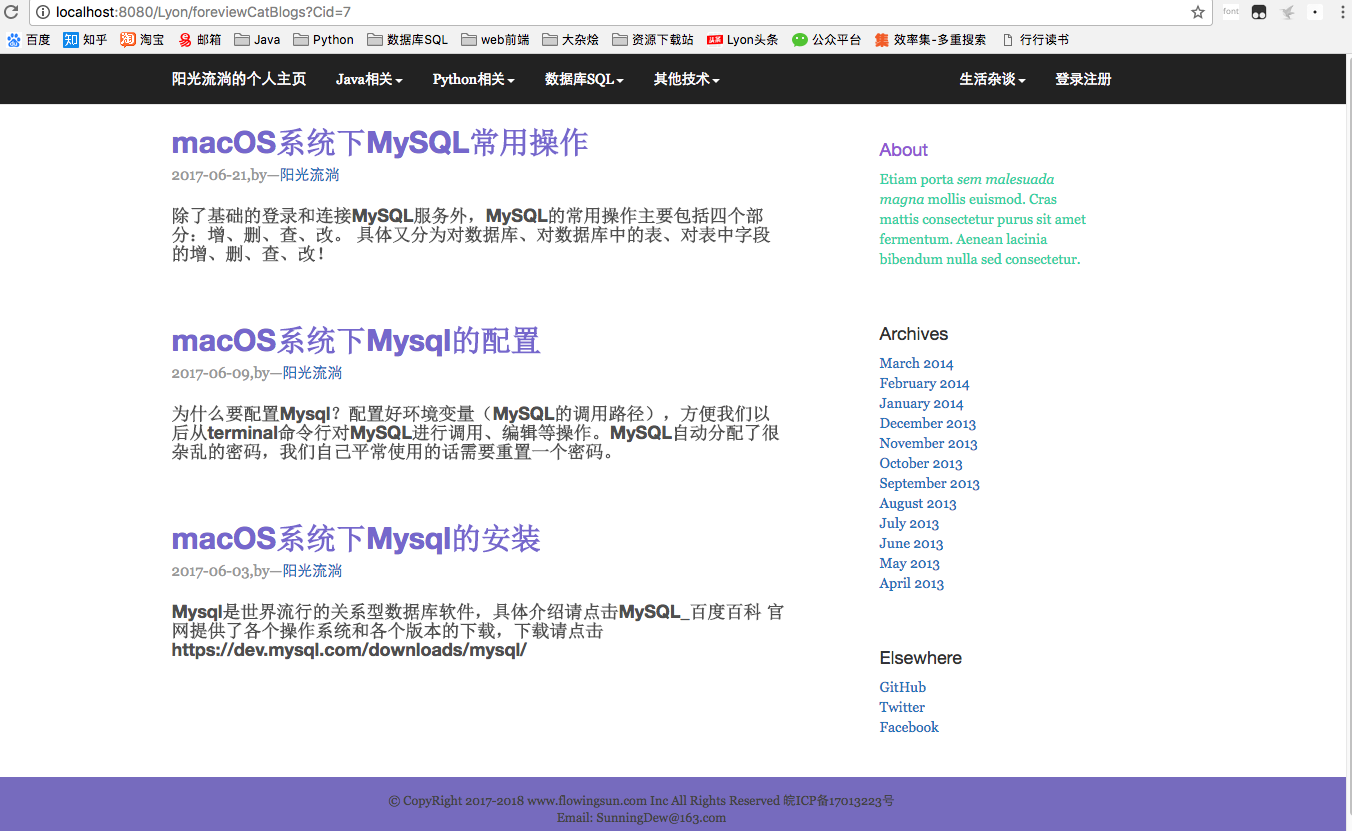Open the 大杂烩 bookmarks folder
This screenshot has width=1352, height=831.
570,40
